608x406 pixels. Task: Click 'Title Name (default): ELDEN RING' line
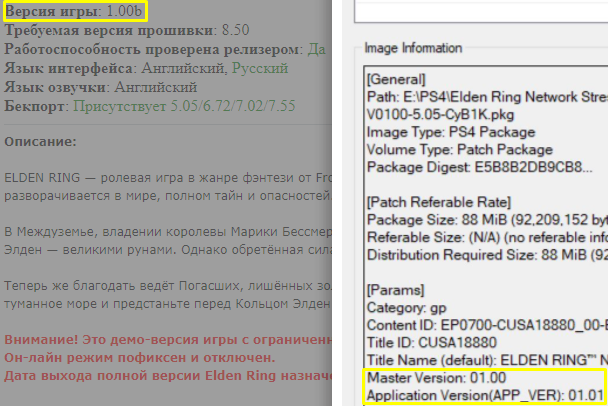coord(487,360)
